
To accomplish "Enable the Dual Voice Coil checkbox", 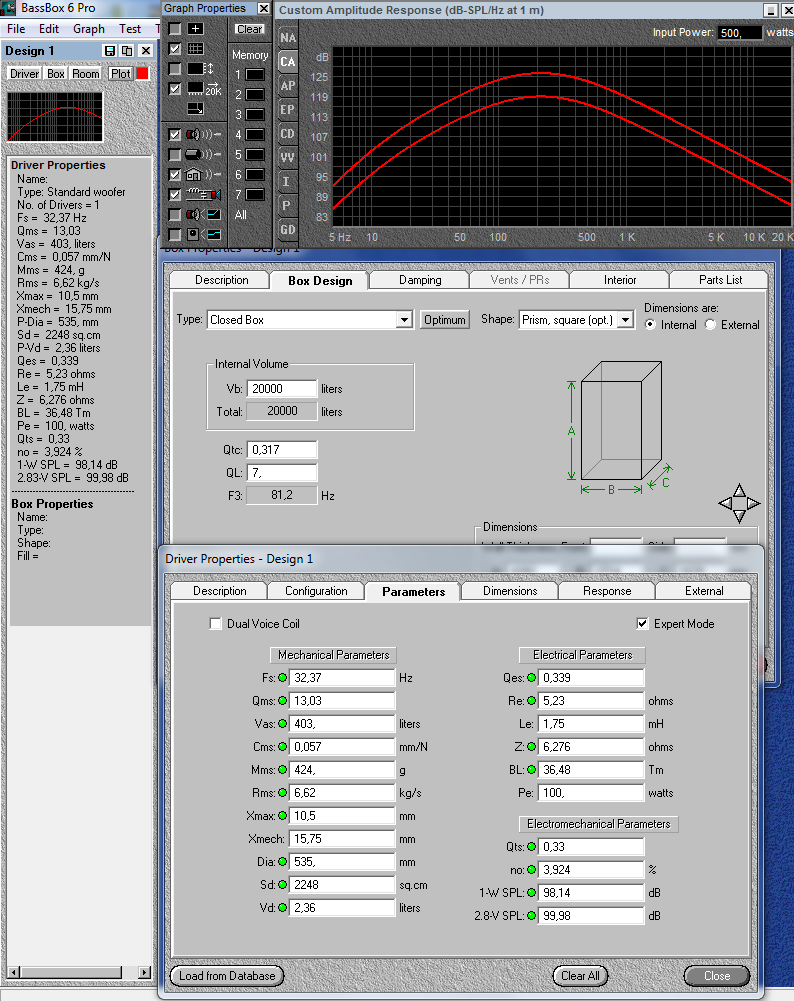I will coord(215,624).
